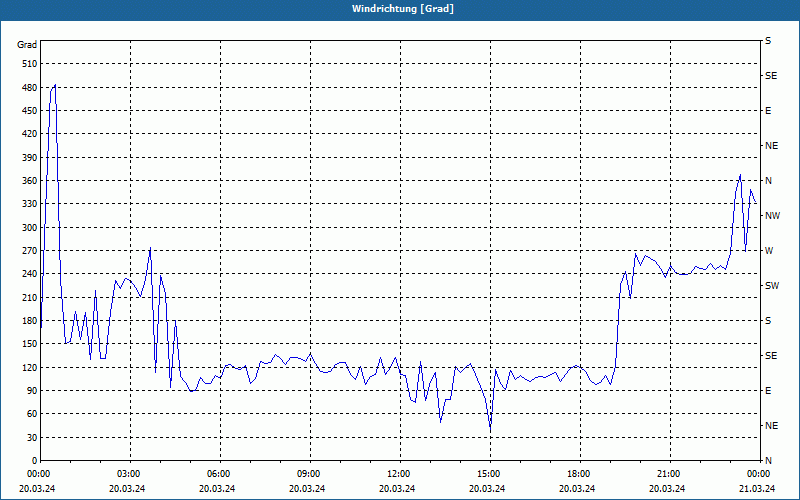Click the NW compass direction label
The height and width of the screenshot is (500, 800).
[772, 216]
